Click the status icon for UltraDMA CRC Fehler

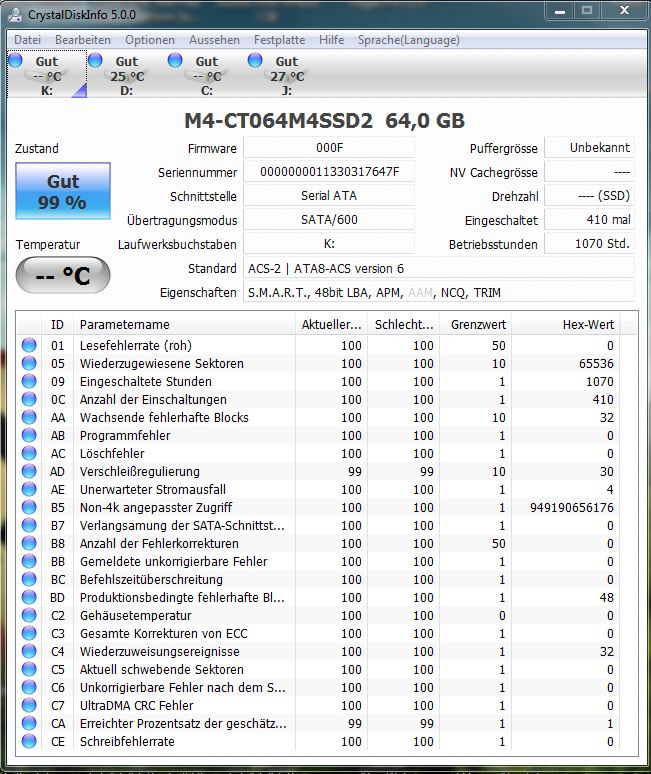pos(29,705)
